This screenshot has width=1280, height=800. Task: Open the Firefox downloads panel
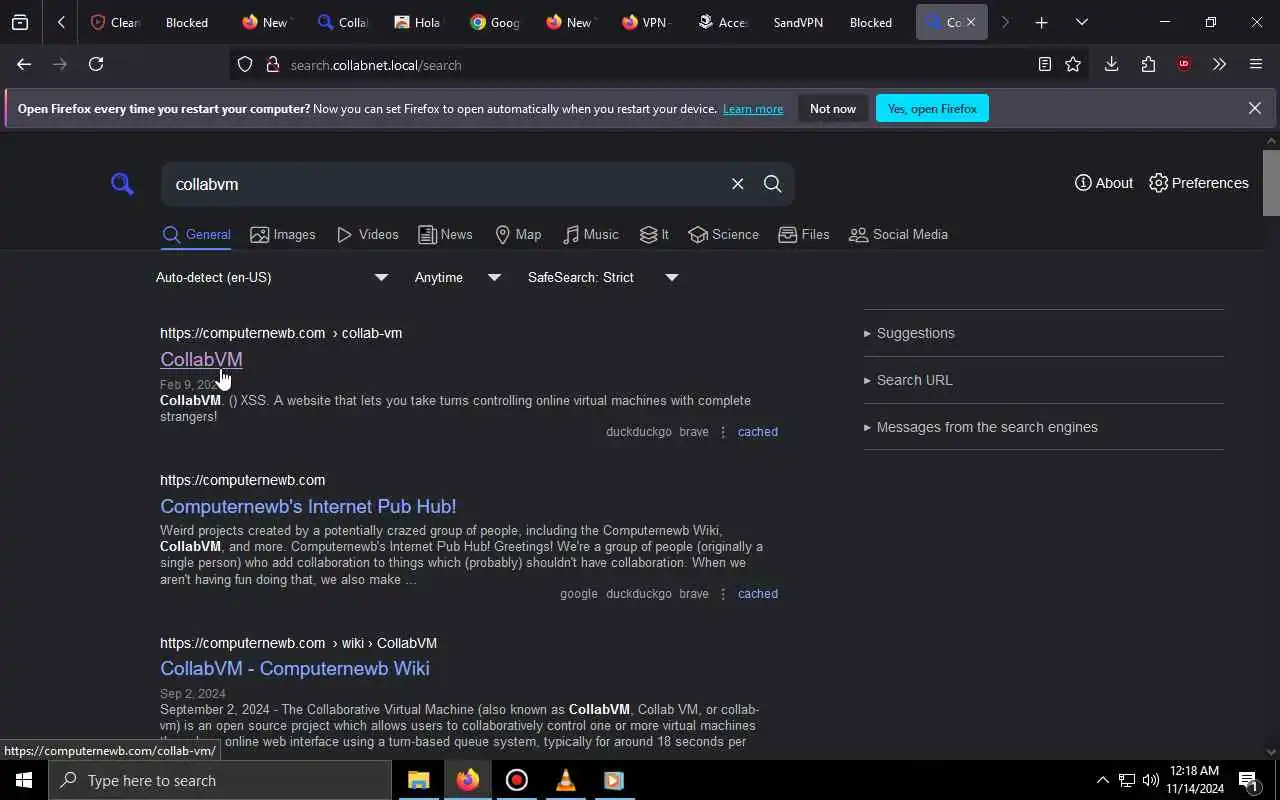tap(1111, 64)
